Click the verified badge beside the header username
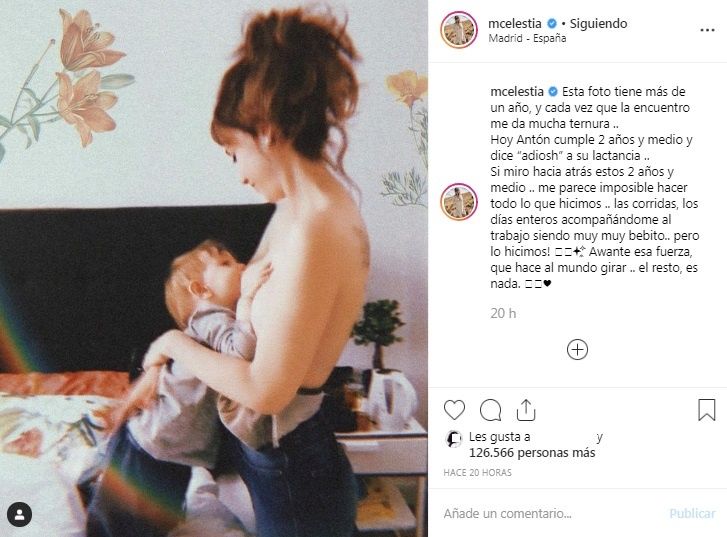The width and height of the screenshot is (727, 537). pyautogui.click(x=552, y=23)
